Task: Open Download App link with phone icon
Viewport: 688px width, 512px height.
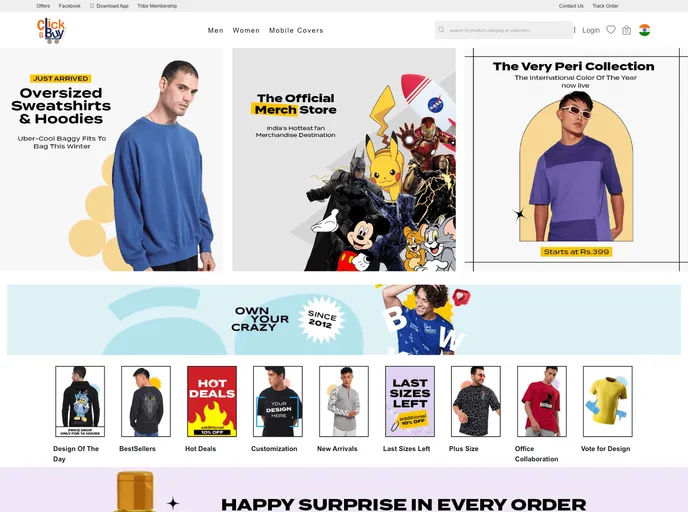Action: pos(109,6)
